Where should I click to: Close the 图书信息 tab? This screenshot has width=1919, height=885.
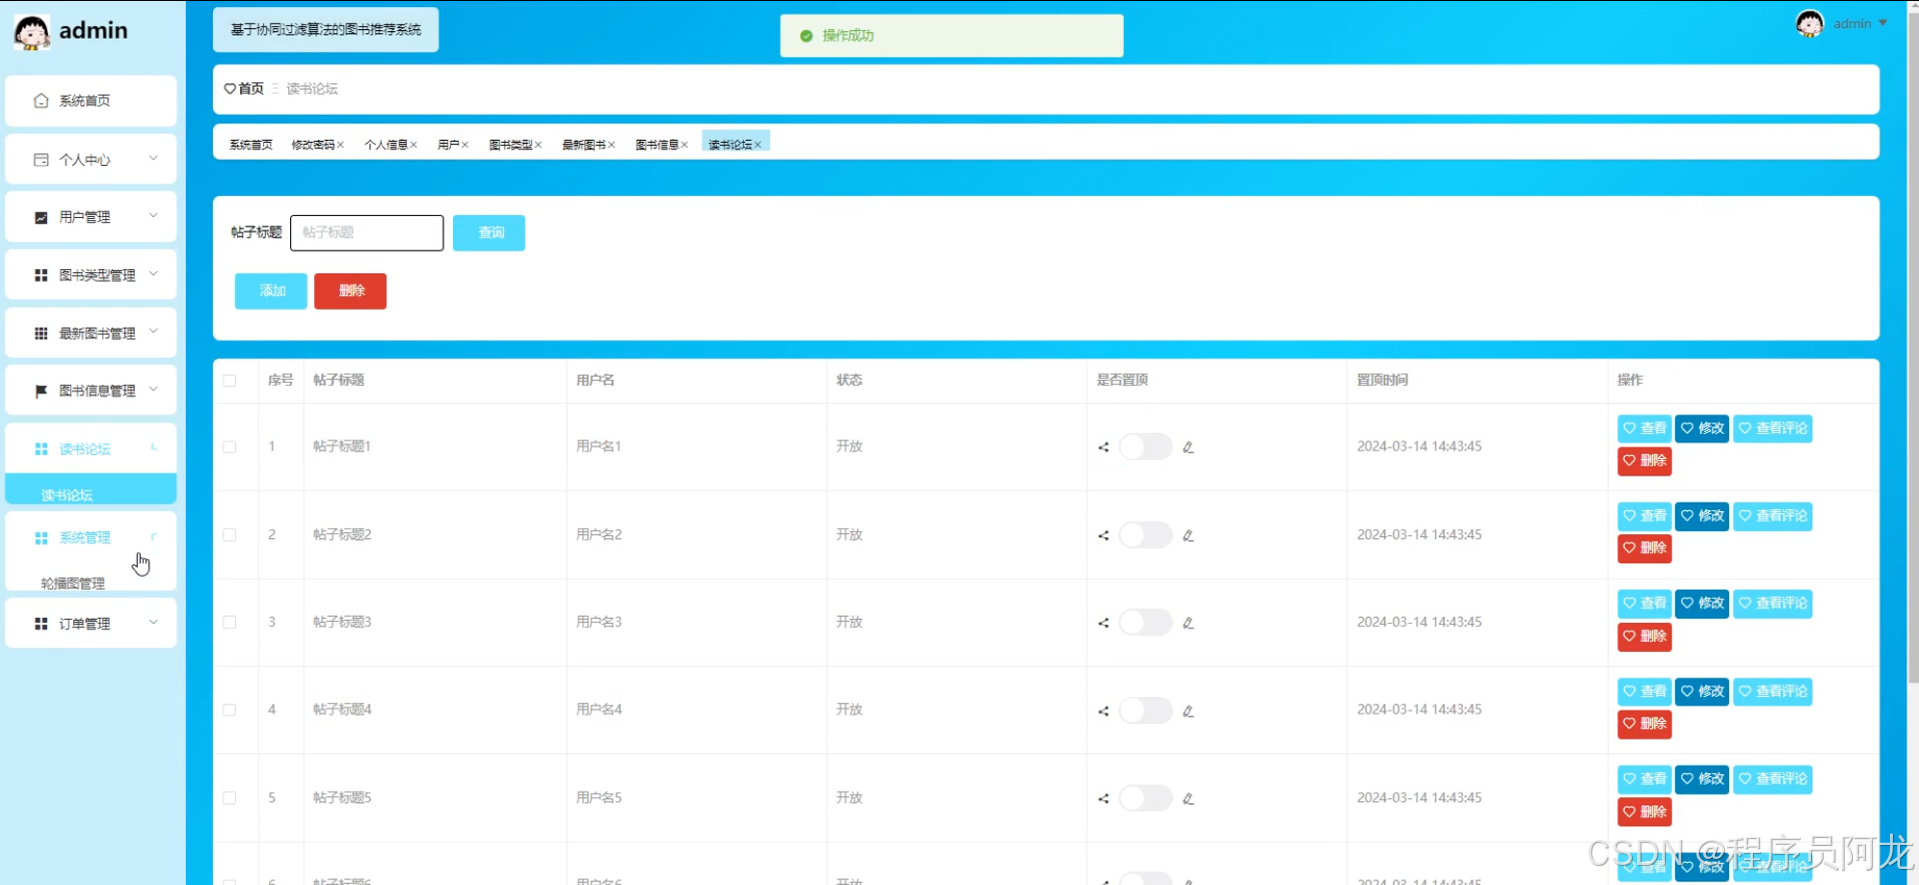(684, 145)
